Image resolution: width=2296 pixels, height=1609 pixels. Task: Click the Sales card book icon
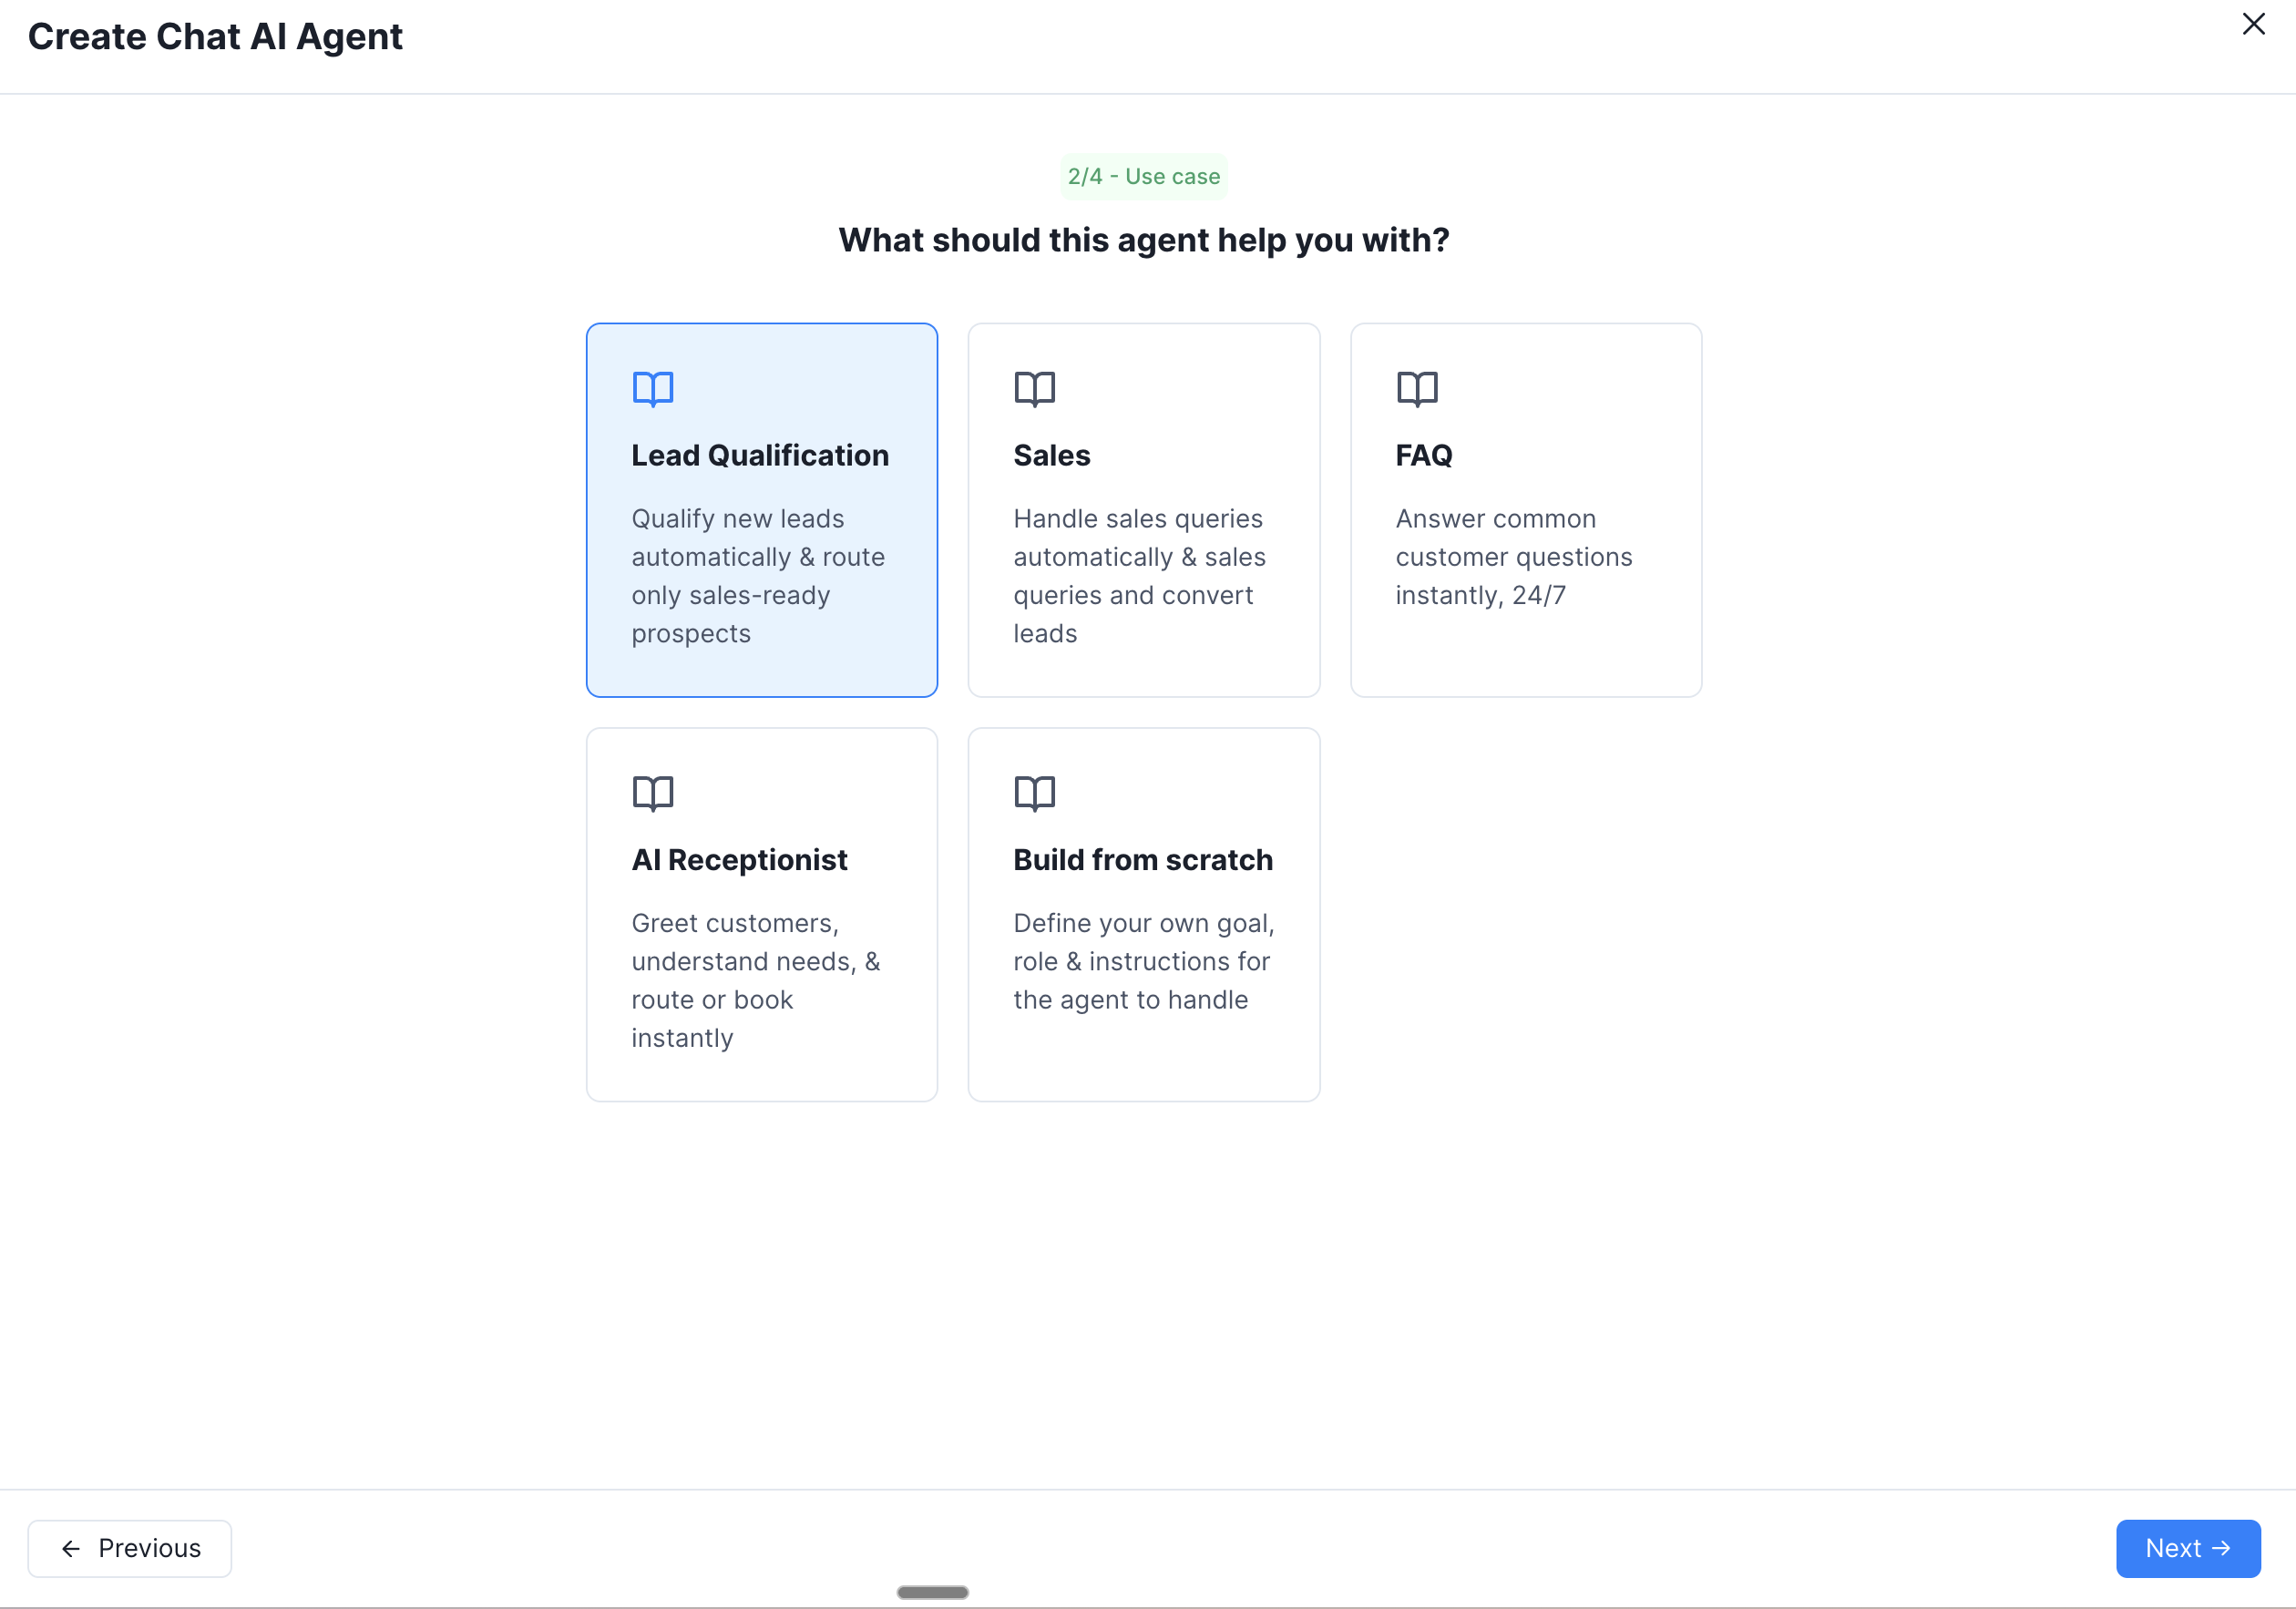[x=1034, y=388]
